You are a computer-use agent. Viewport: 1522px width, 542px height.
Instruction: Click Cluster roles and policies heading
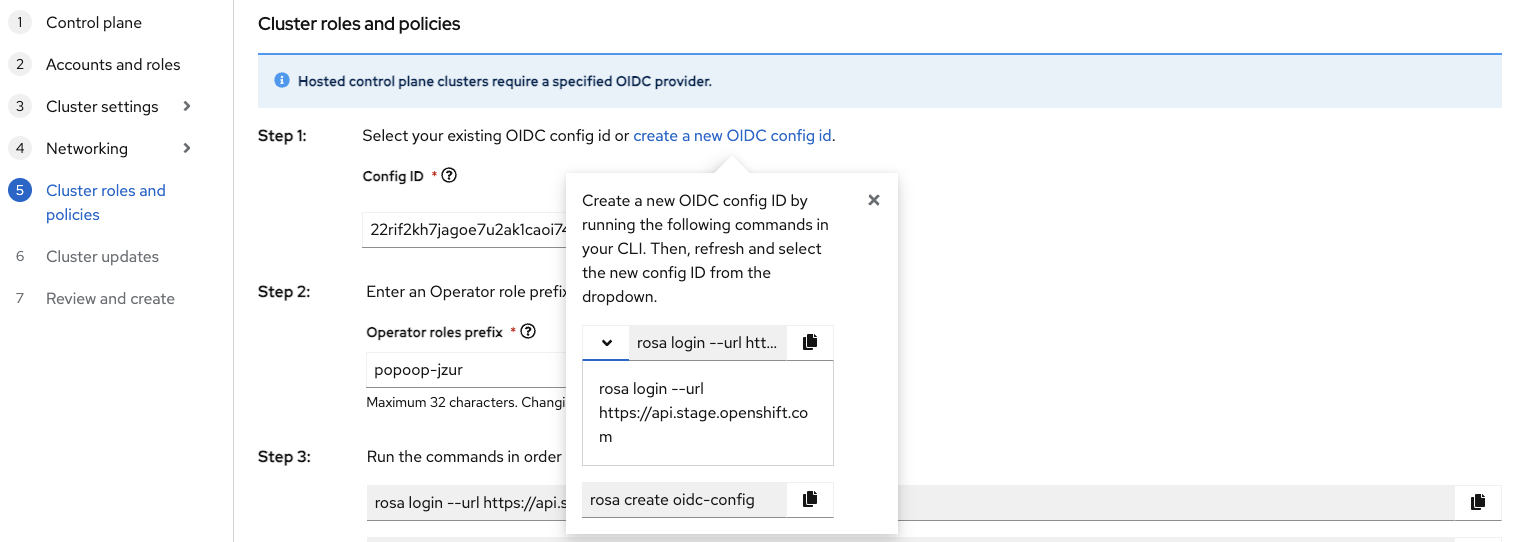point(359,23)
